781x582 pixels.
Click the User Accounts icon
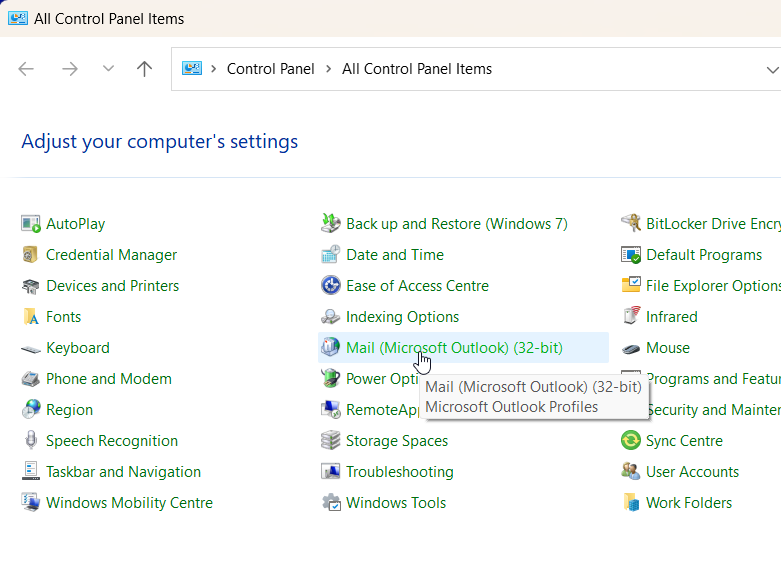pos(631,472)
